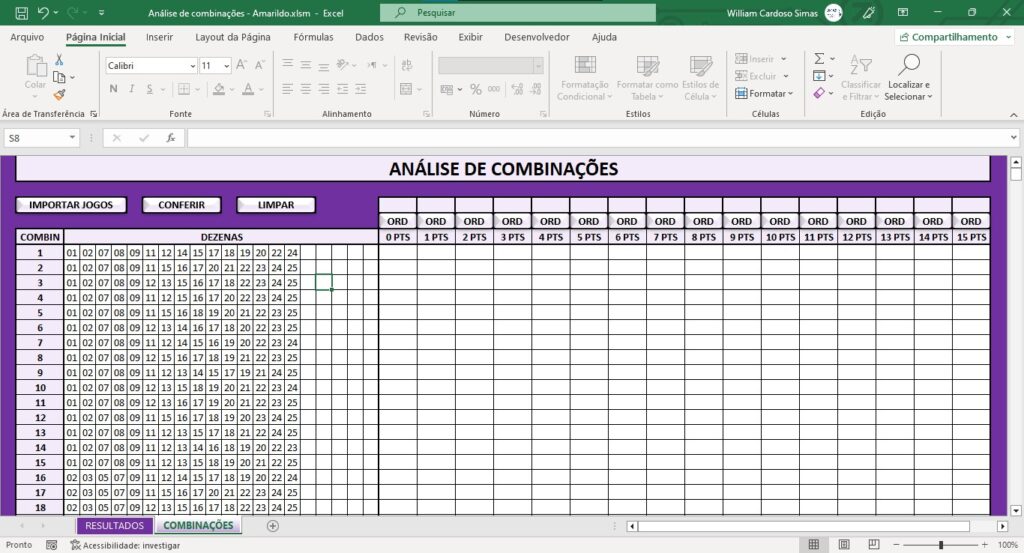Open the RESULTADOS sheet tab
This screenshot has height=553, width=1024.
click(114, 526)
